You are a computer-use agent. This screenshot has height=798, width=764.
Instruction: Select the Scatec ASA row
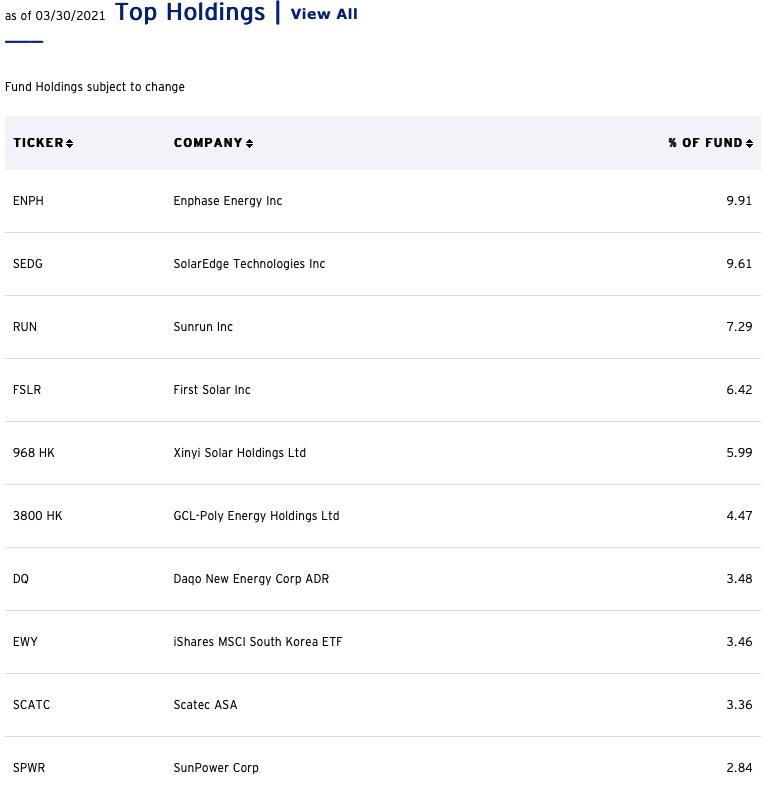pos(383,705)
